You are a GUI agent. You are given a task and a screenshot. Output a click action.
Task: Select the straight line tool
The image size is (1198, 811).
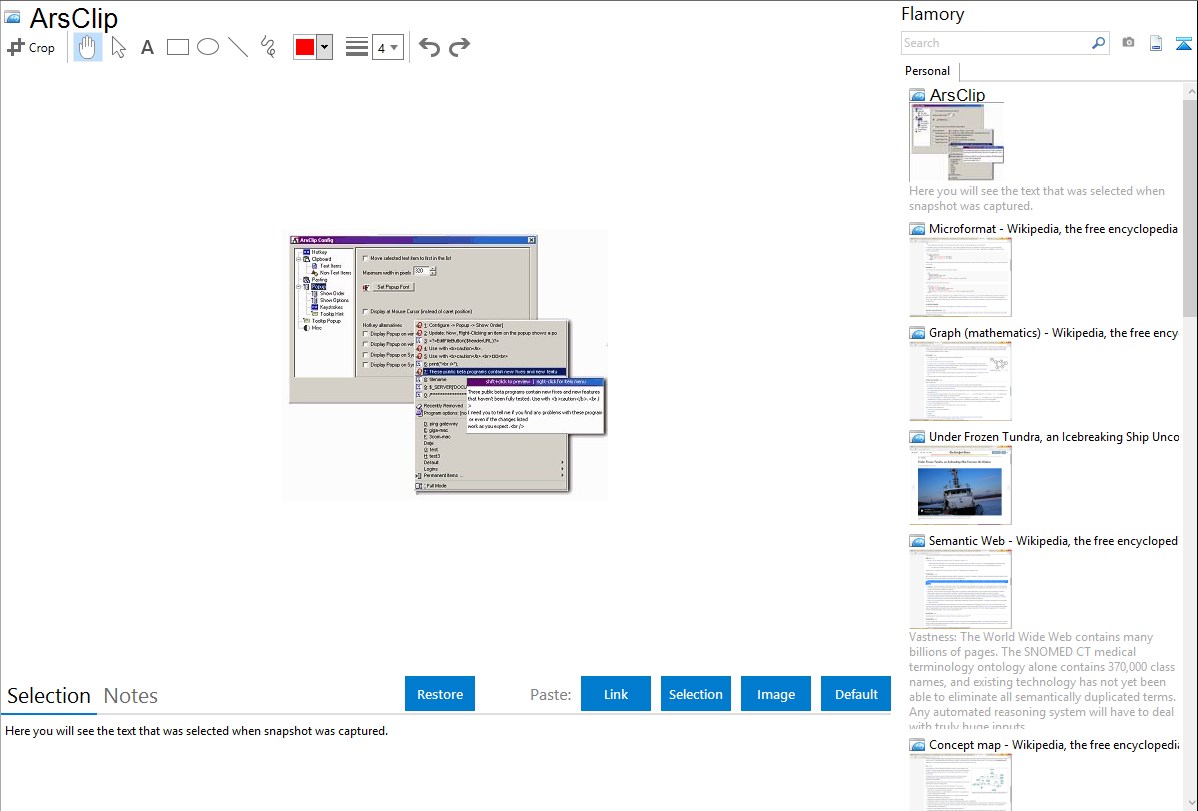pyautogui.click(x=238, y=47)
